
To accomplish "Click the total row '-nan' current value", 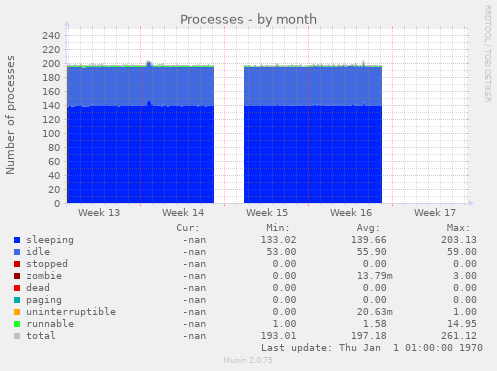I will (194, 336).
